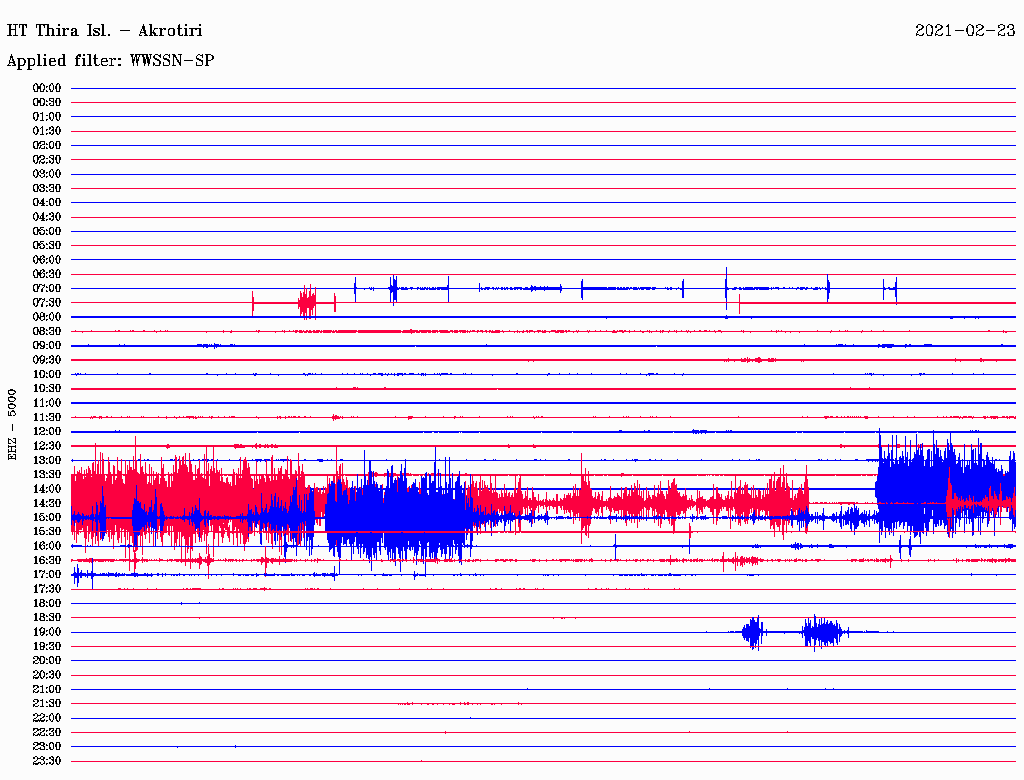Click the 18:30 time label
Image resolution: width=1024 pixels, height=780 pixels.
point(47,618)
